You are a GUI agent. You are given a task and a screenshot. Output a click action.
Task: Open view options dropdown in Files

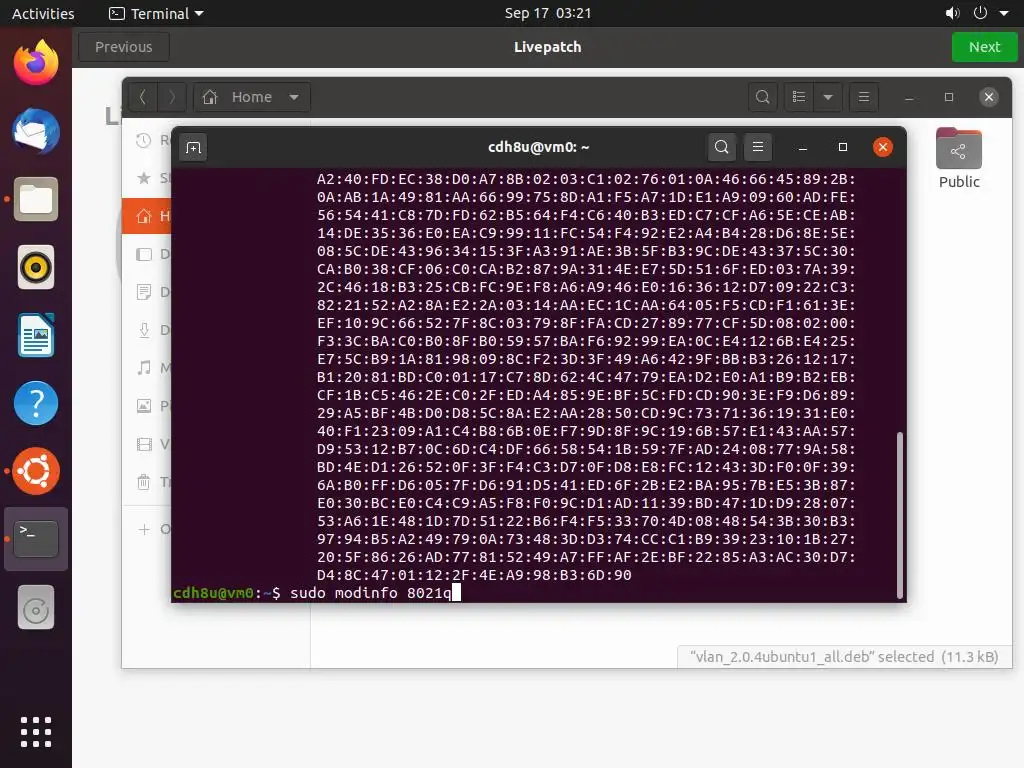828,97
